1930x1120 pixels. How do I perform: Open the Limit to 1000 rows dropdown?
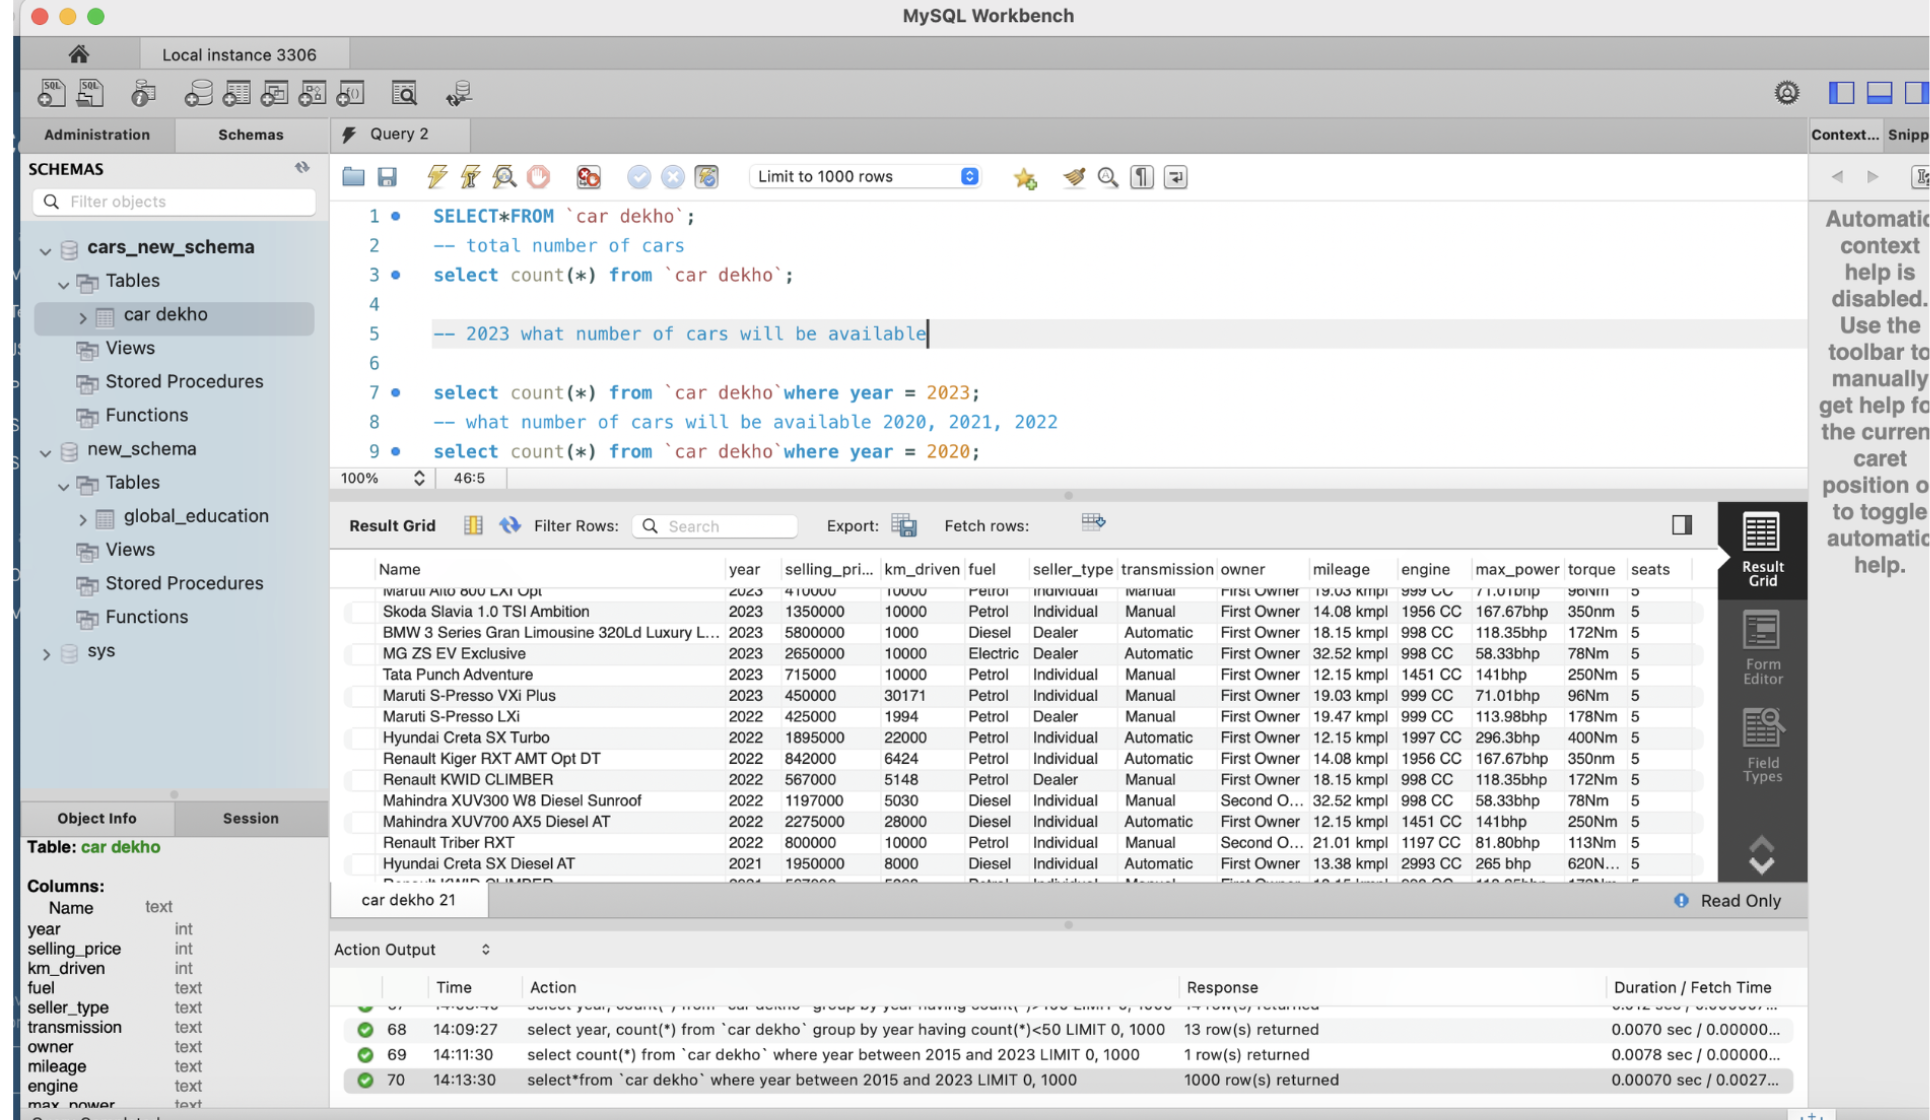coord(864,177)
